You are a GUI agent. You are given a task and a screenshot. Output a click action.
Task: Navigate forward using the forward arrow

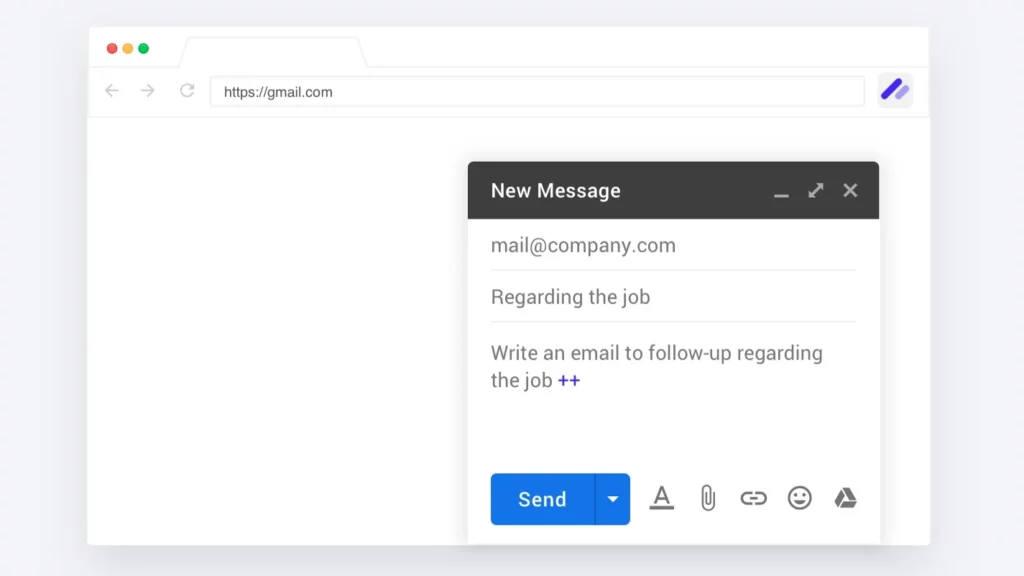pyautogui.click(x=148, y=90)
